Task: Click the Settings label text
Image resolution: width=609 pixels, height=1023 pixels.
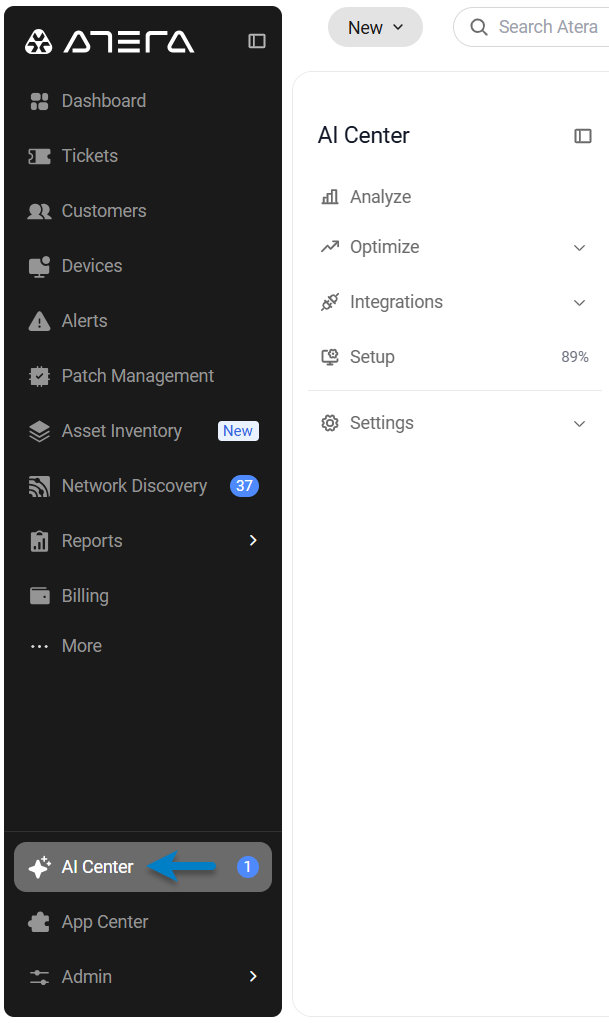Action: click(x=382, y=423)
